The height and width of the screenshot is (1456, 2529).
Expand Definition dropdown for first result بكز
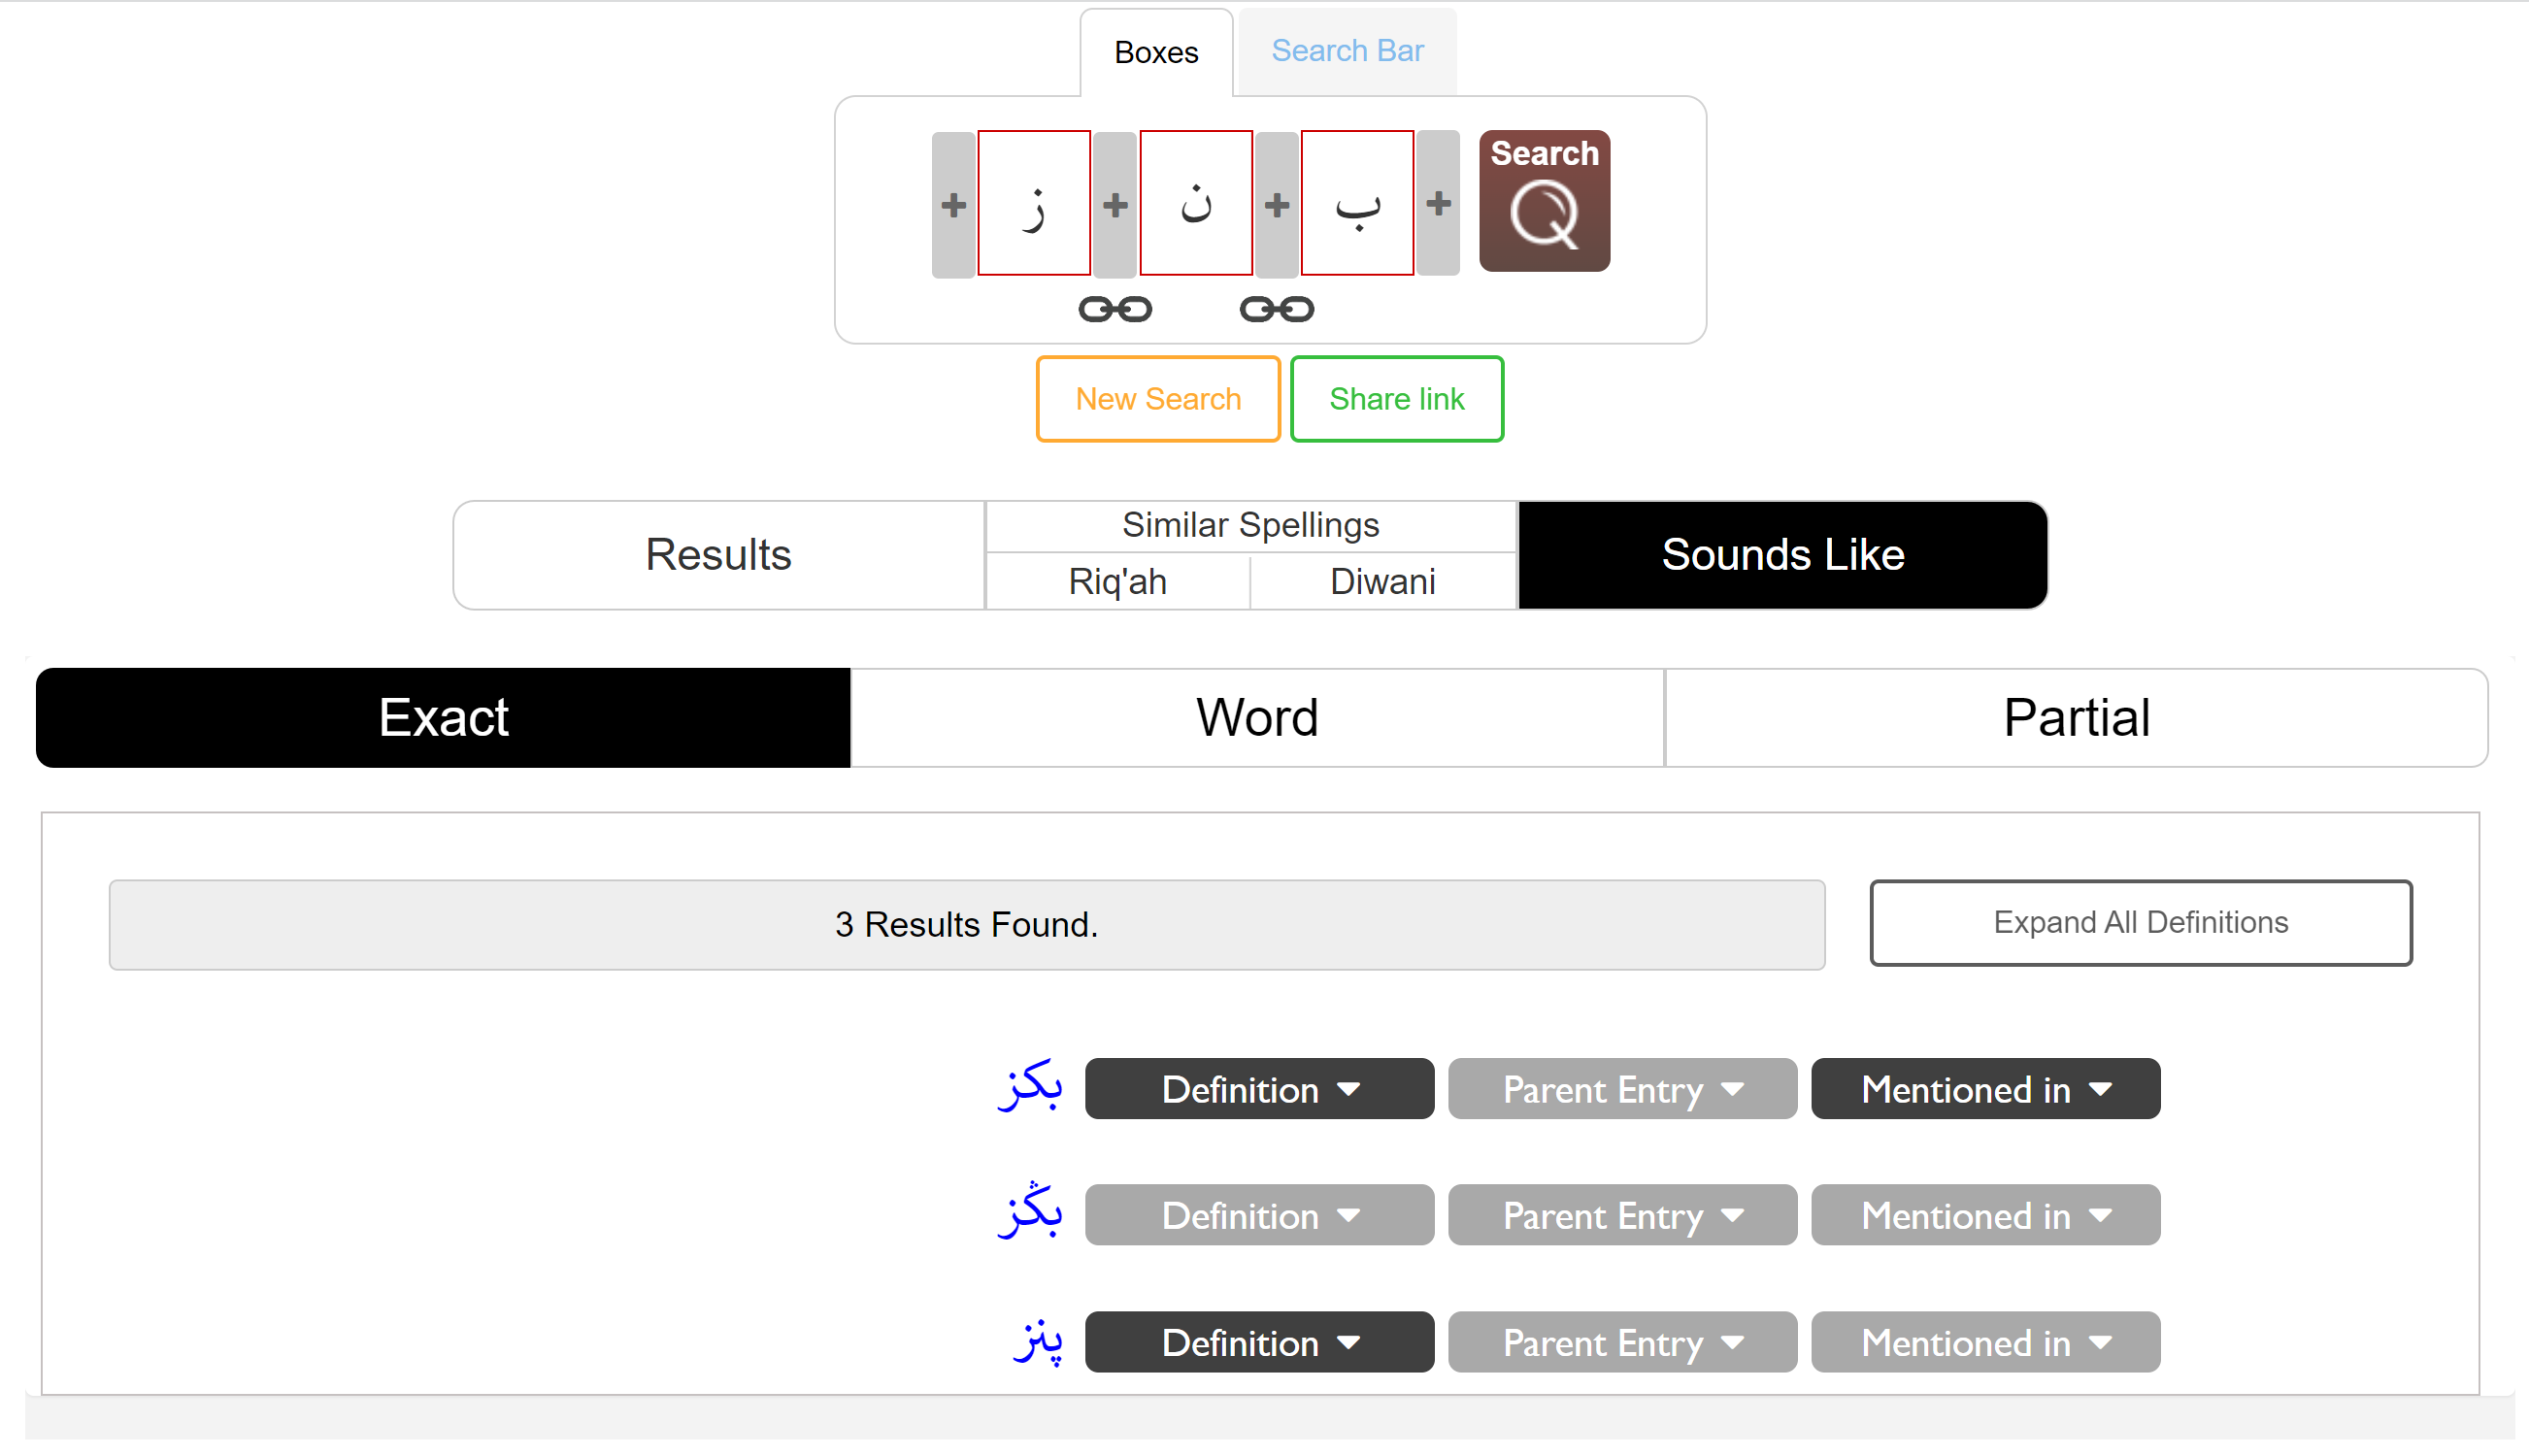tap(1258, 1089)
